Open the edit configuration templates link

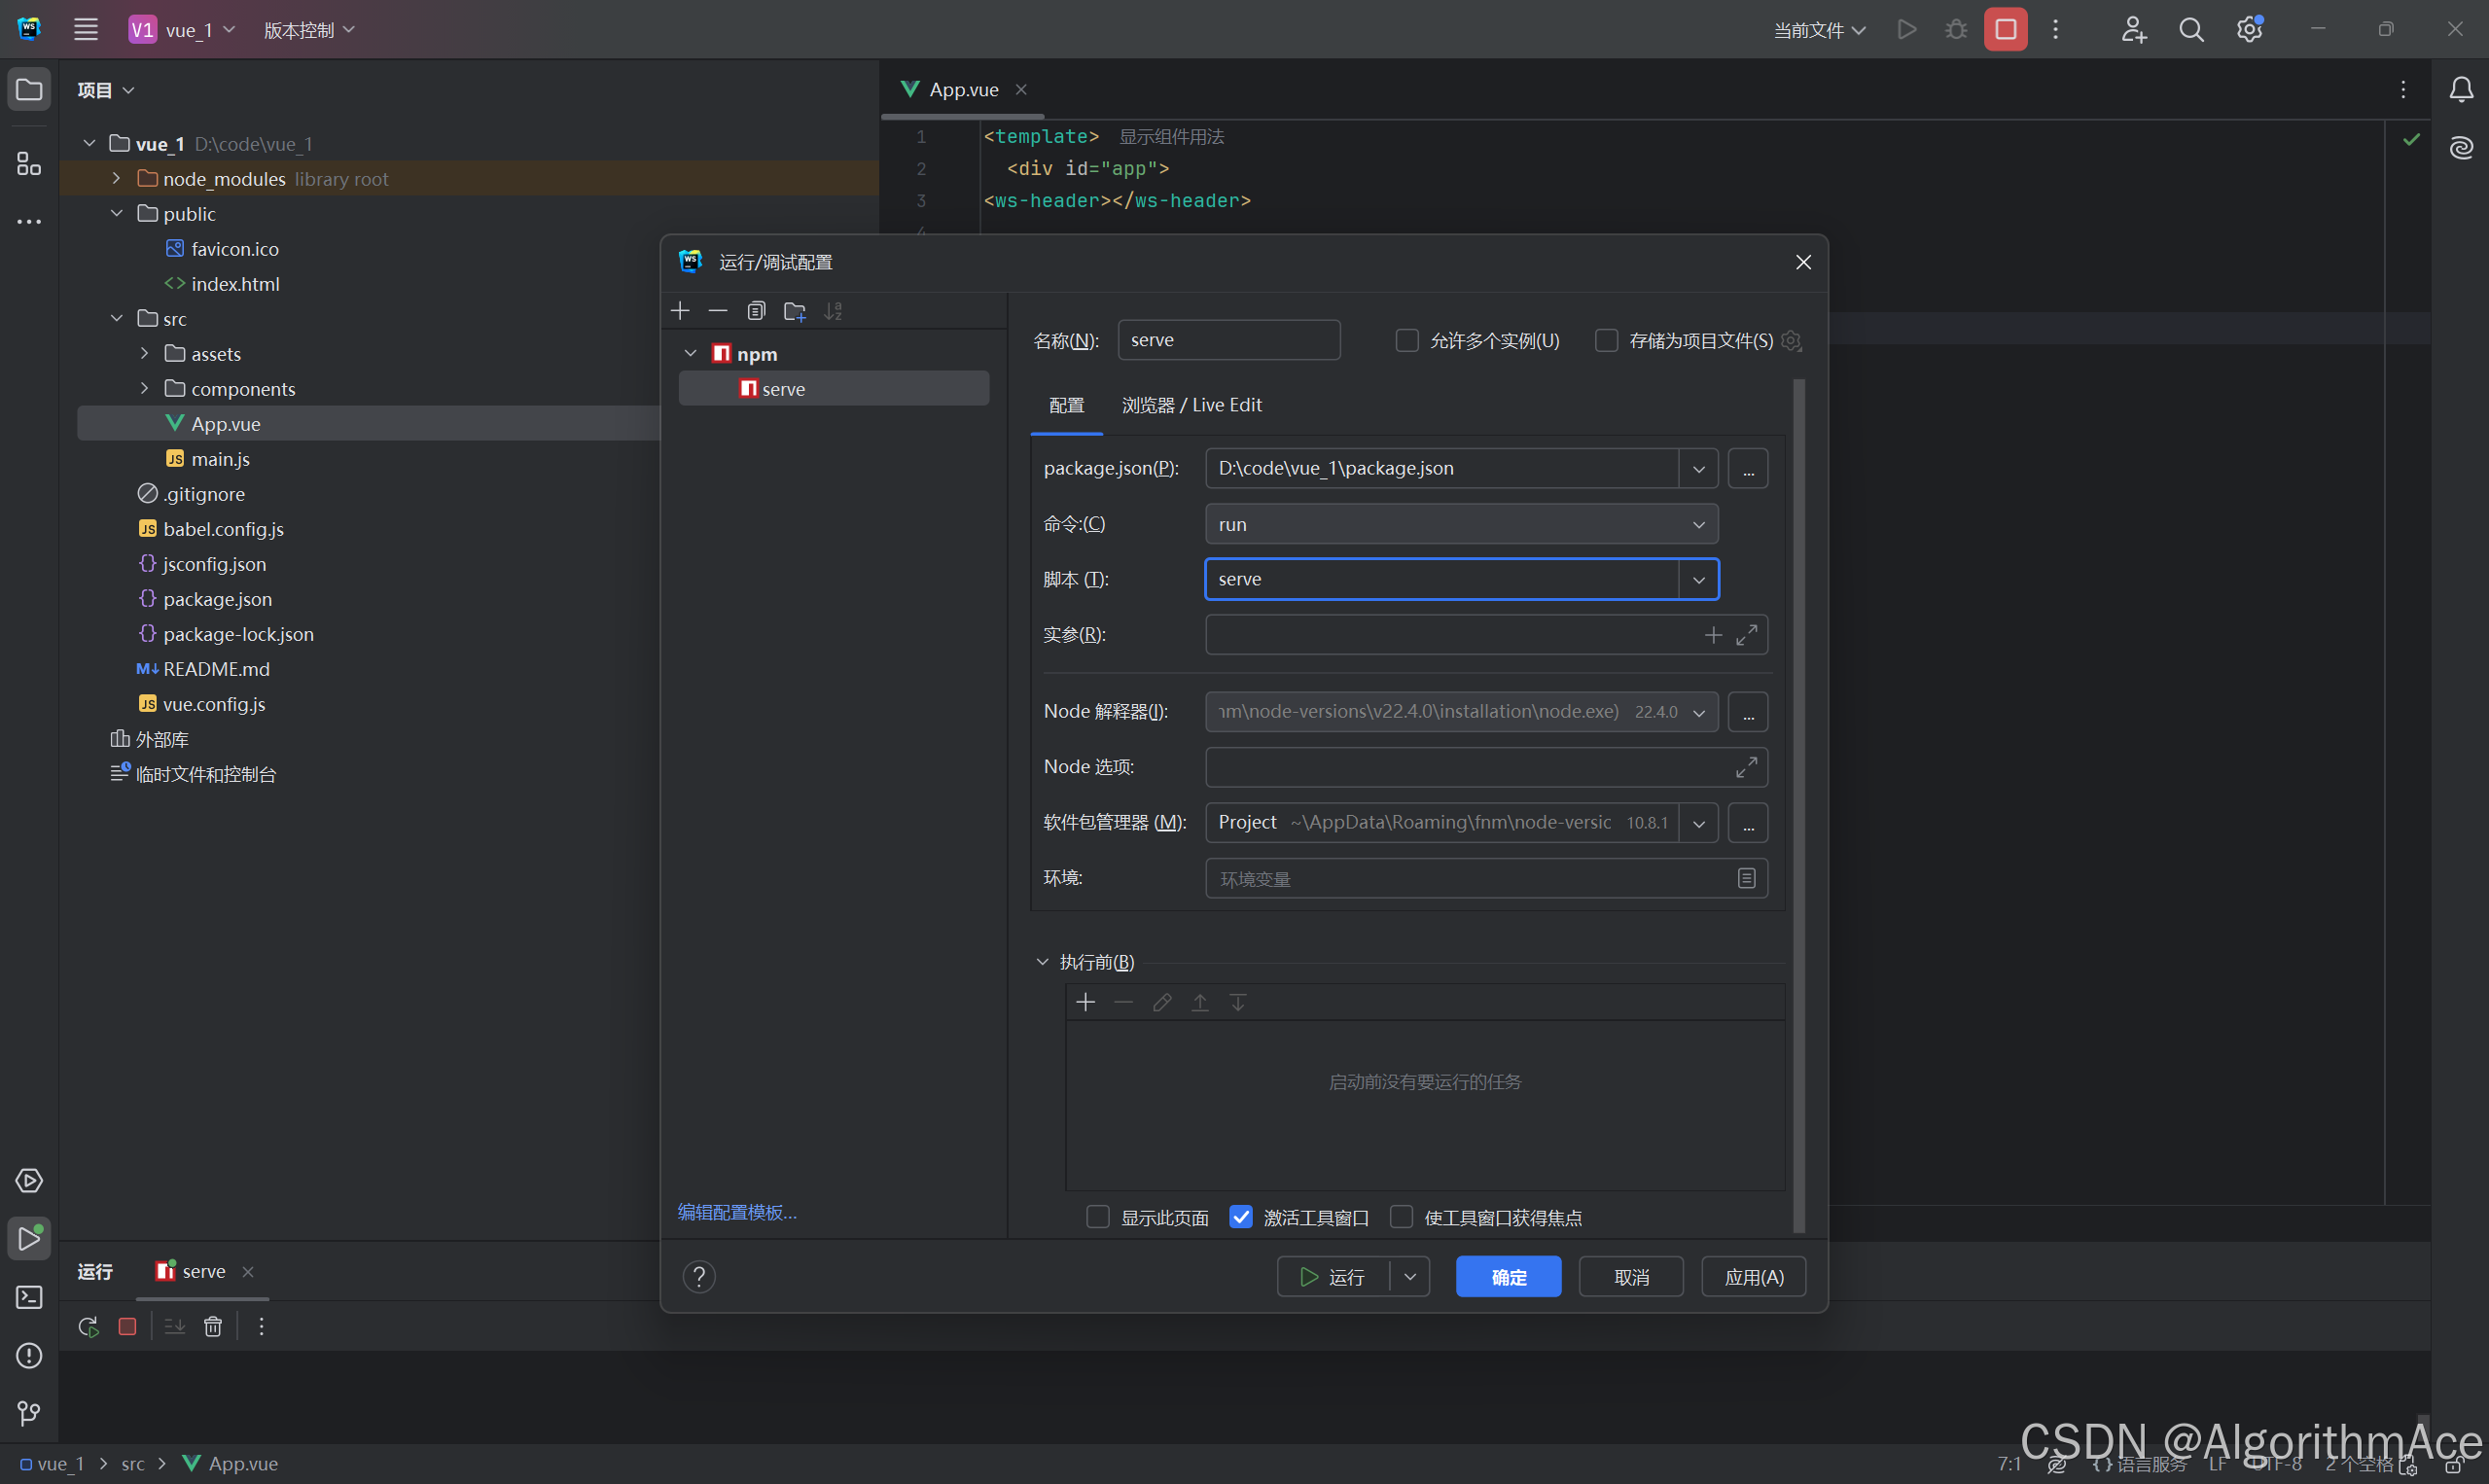pos(737,1212)
